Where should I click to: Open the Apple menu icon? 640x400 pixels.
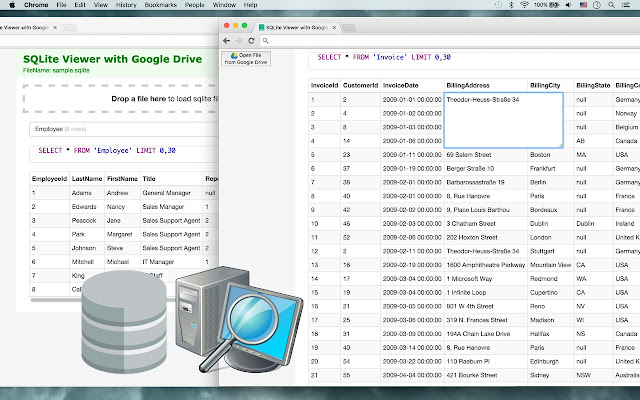(10, 5)
